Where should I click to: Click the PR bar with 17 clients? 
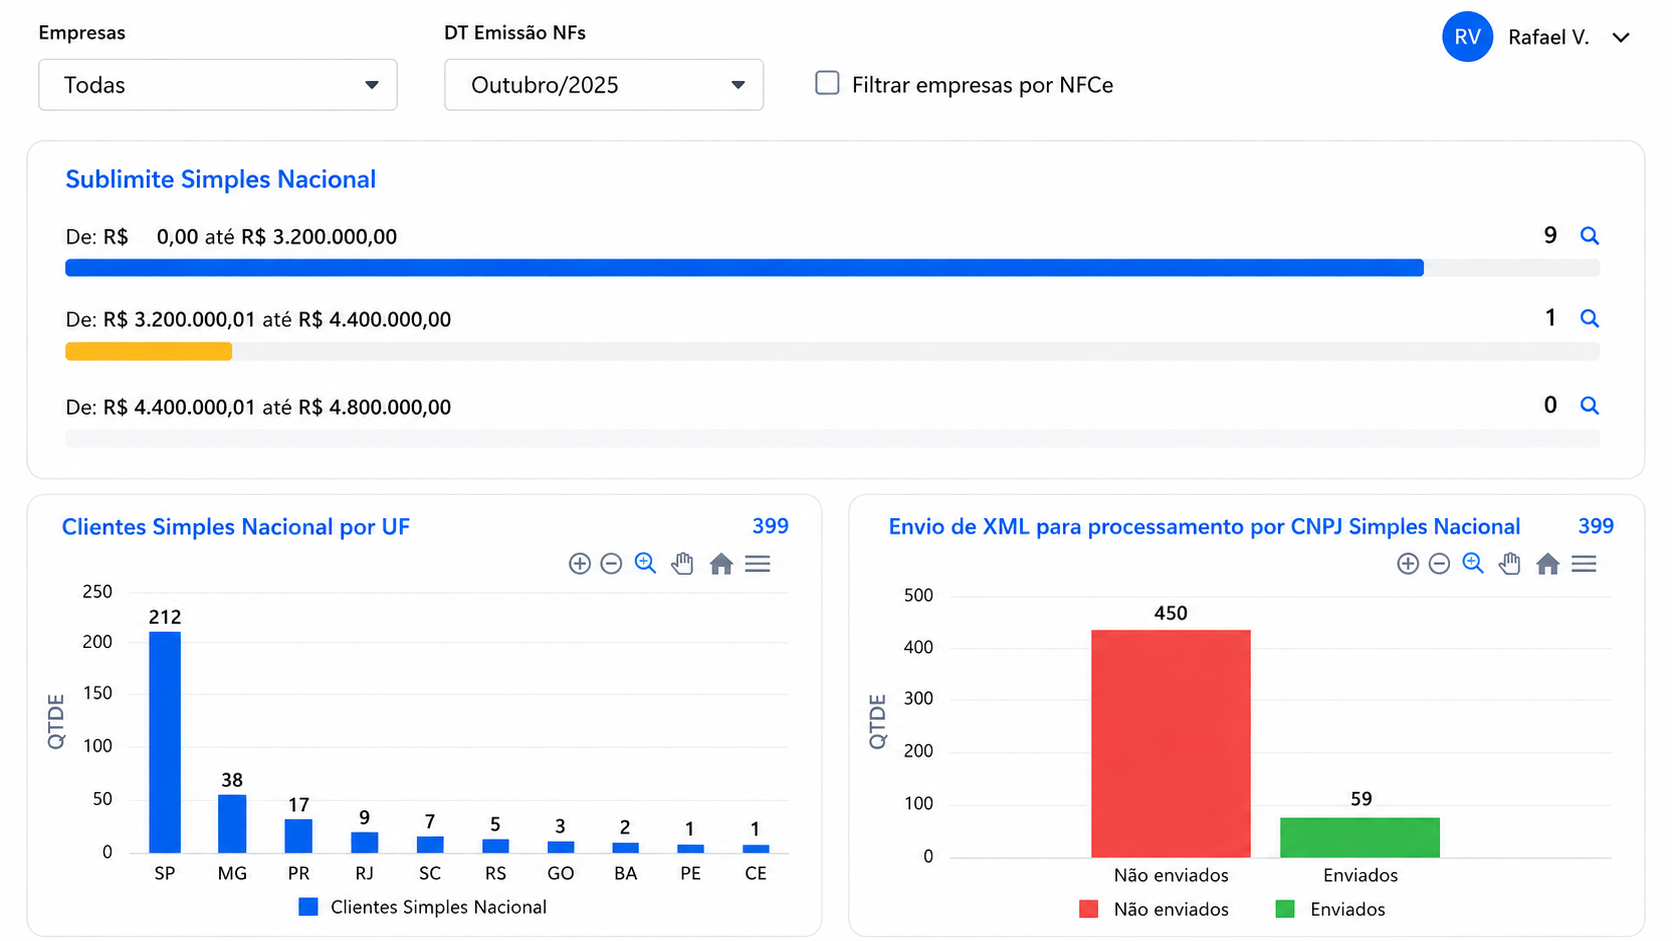click(298, 836)
